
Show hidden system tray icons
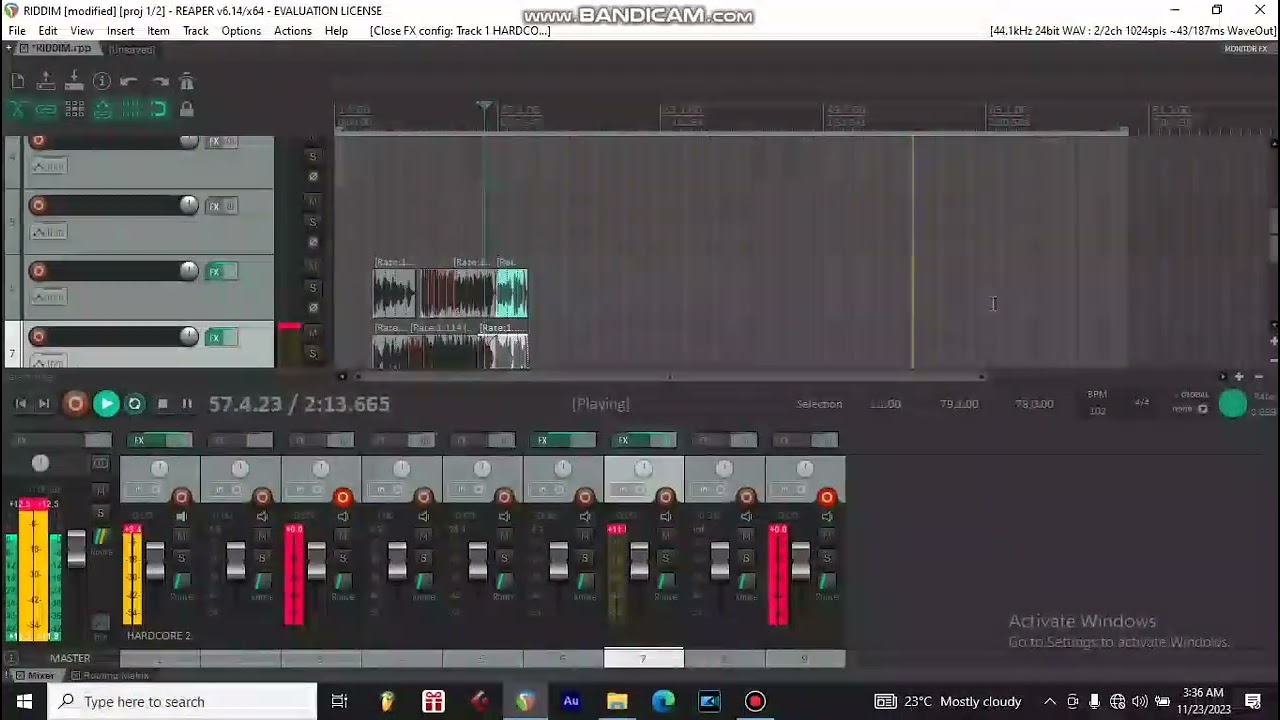point(1050,701)
